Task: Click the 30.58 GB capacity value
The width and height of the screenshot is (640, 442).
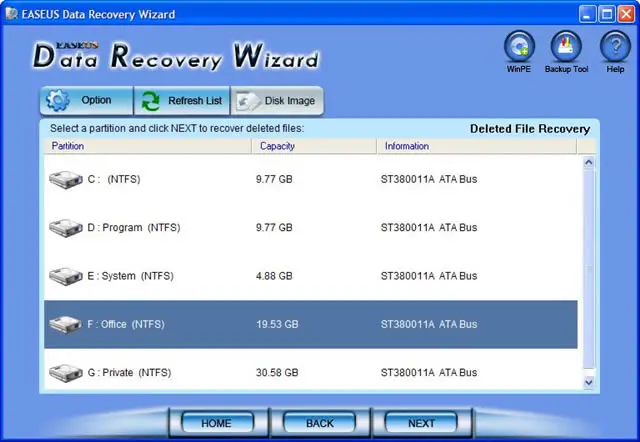Action: point(277,373)
